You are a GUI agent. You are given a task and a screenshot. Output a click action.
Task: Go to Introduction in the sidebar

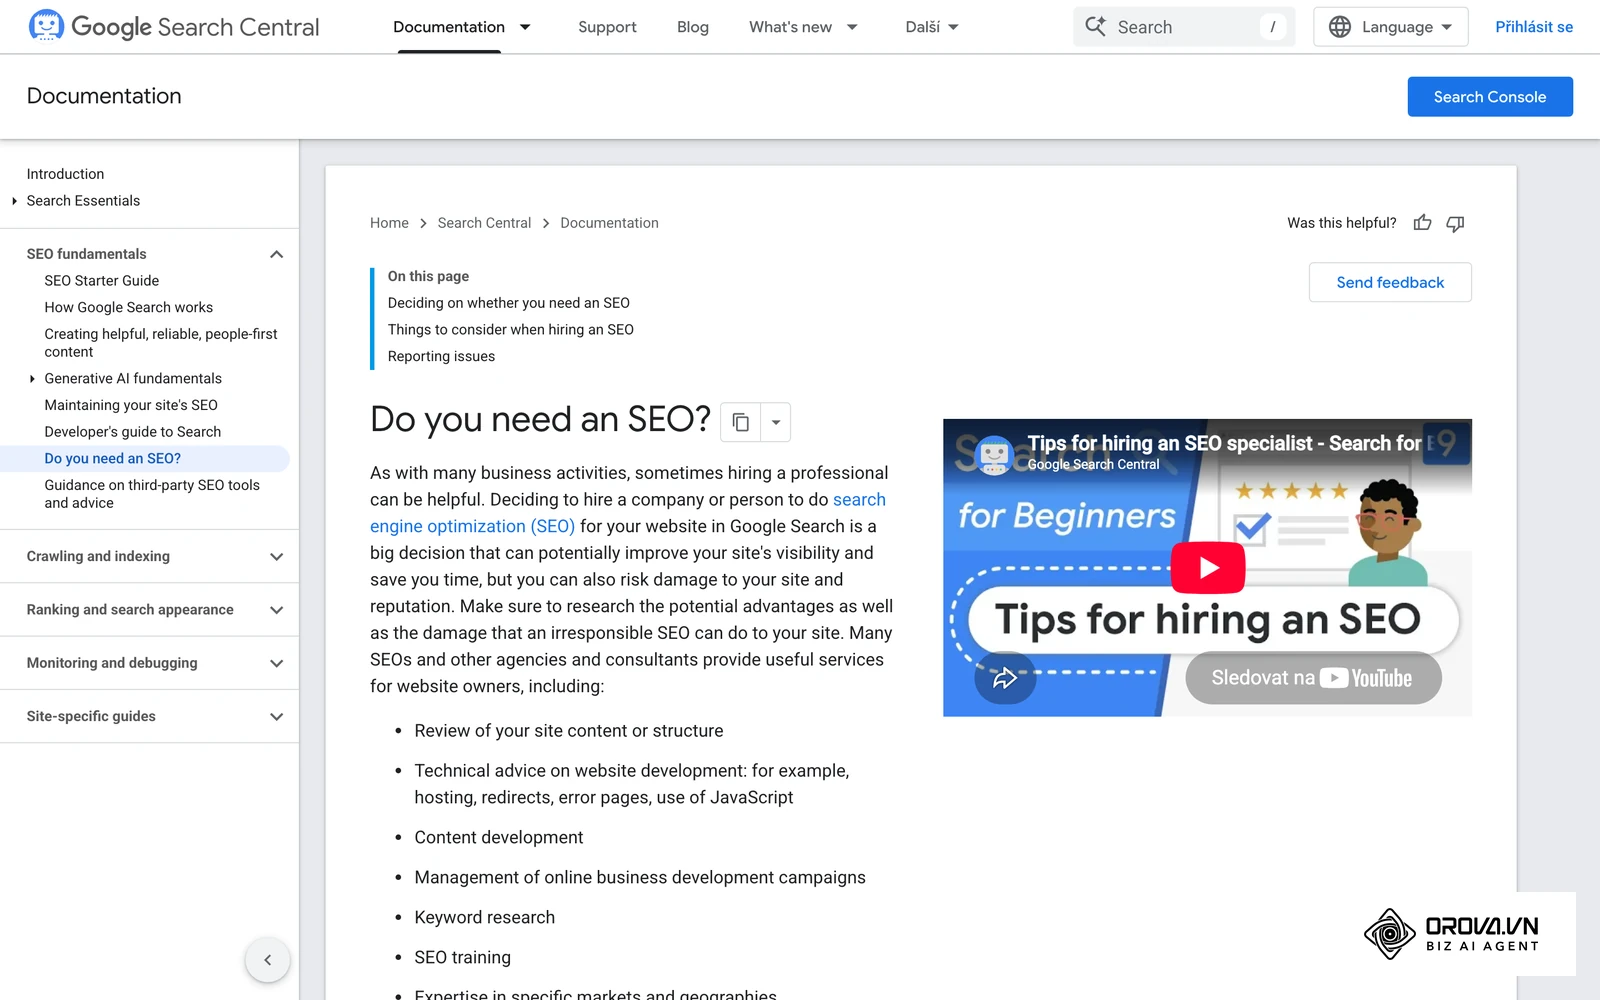point(65,174)
